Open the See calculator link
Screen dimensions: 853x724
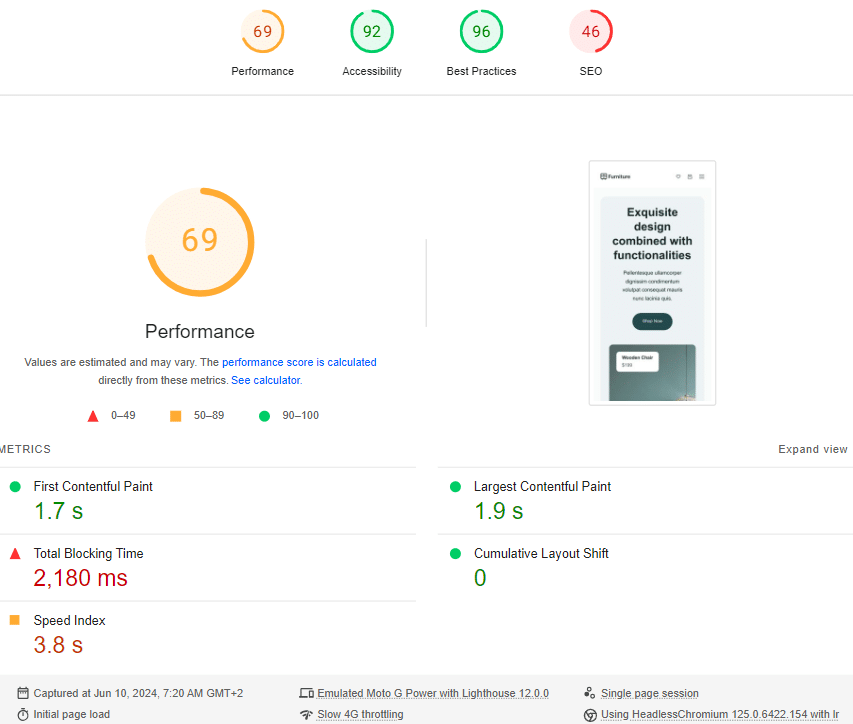pyautogui.click(x=265, y=380)
